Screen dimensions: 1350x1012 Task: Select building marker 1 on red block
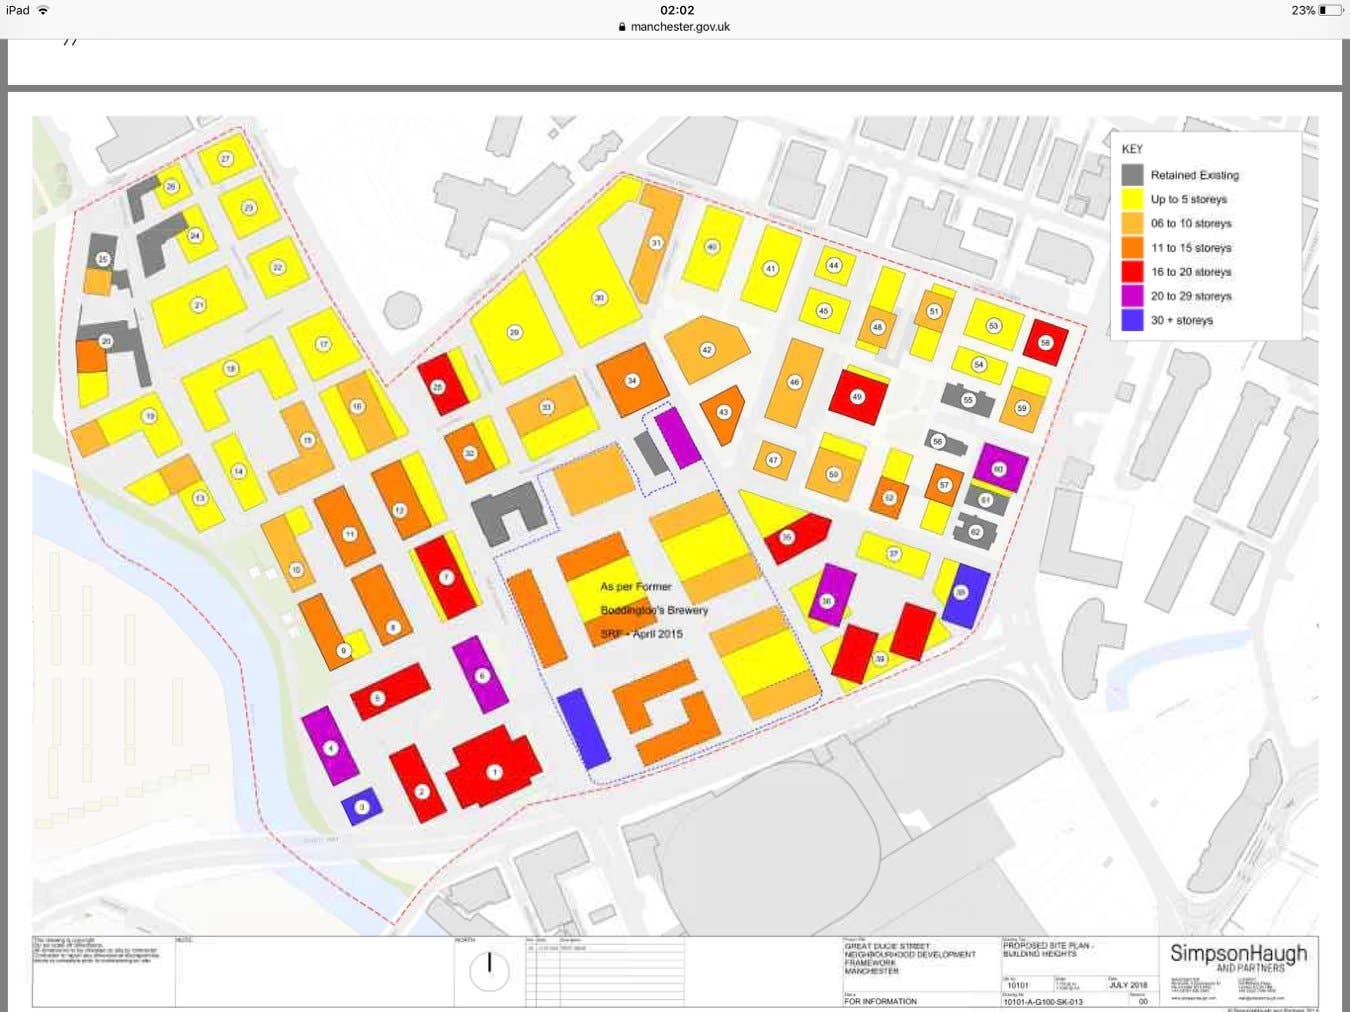pyautogui.click(x=494, y=772)
